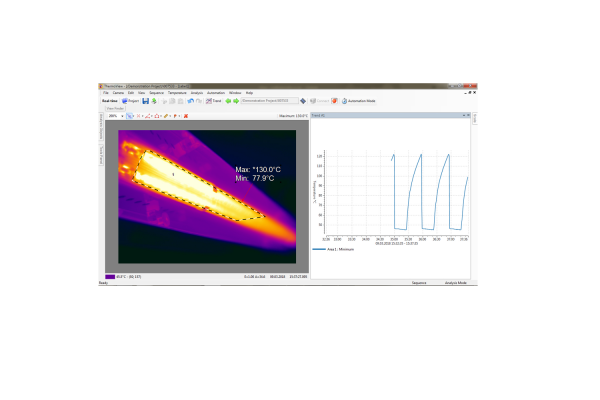This screenshot has height=400, width=600.
Task: Open the Temperature menu
Action: [x=177, y=92]
